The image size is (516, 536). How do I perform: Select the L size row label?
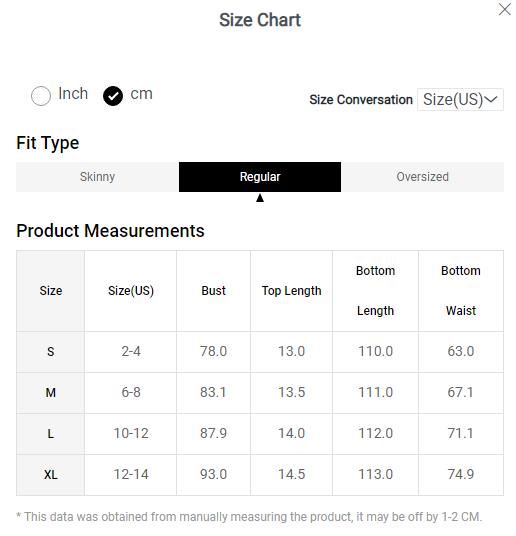[x=51, y=434]
